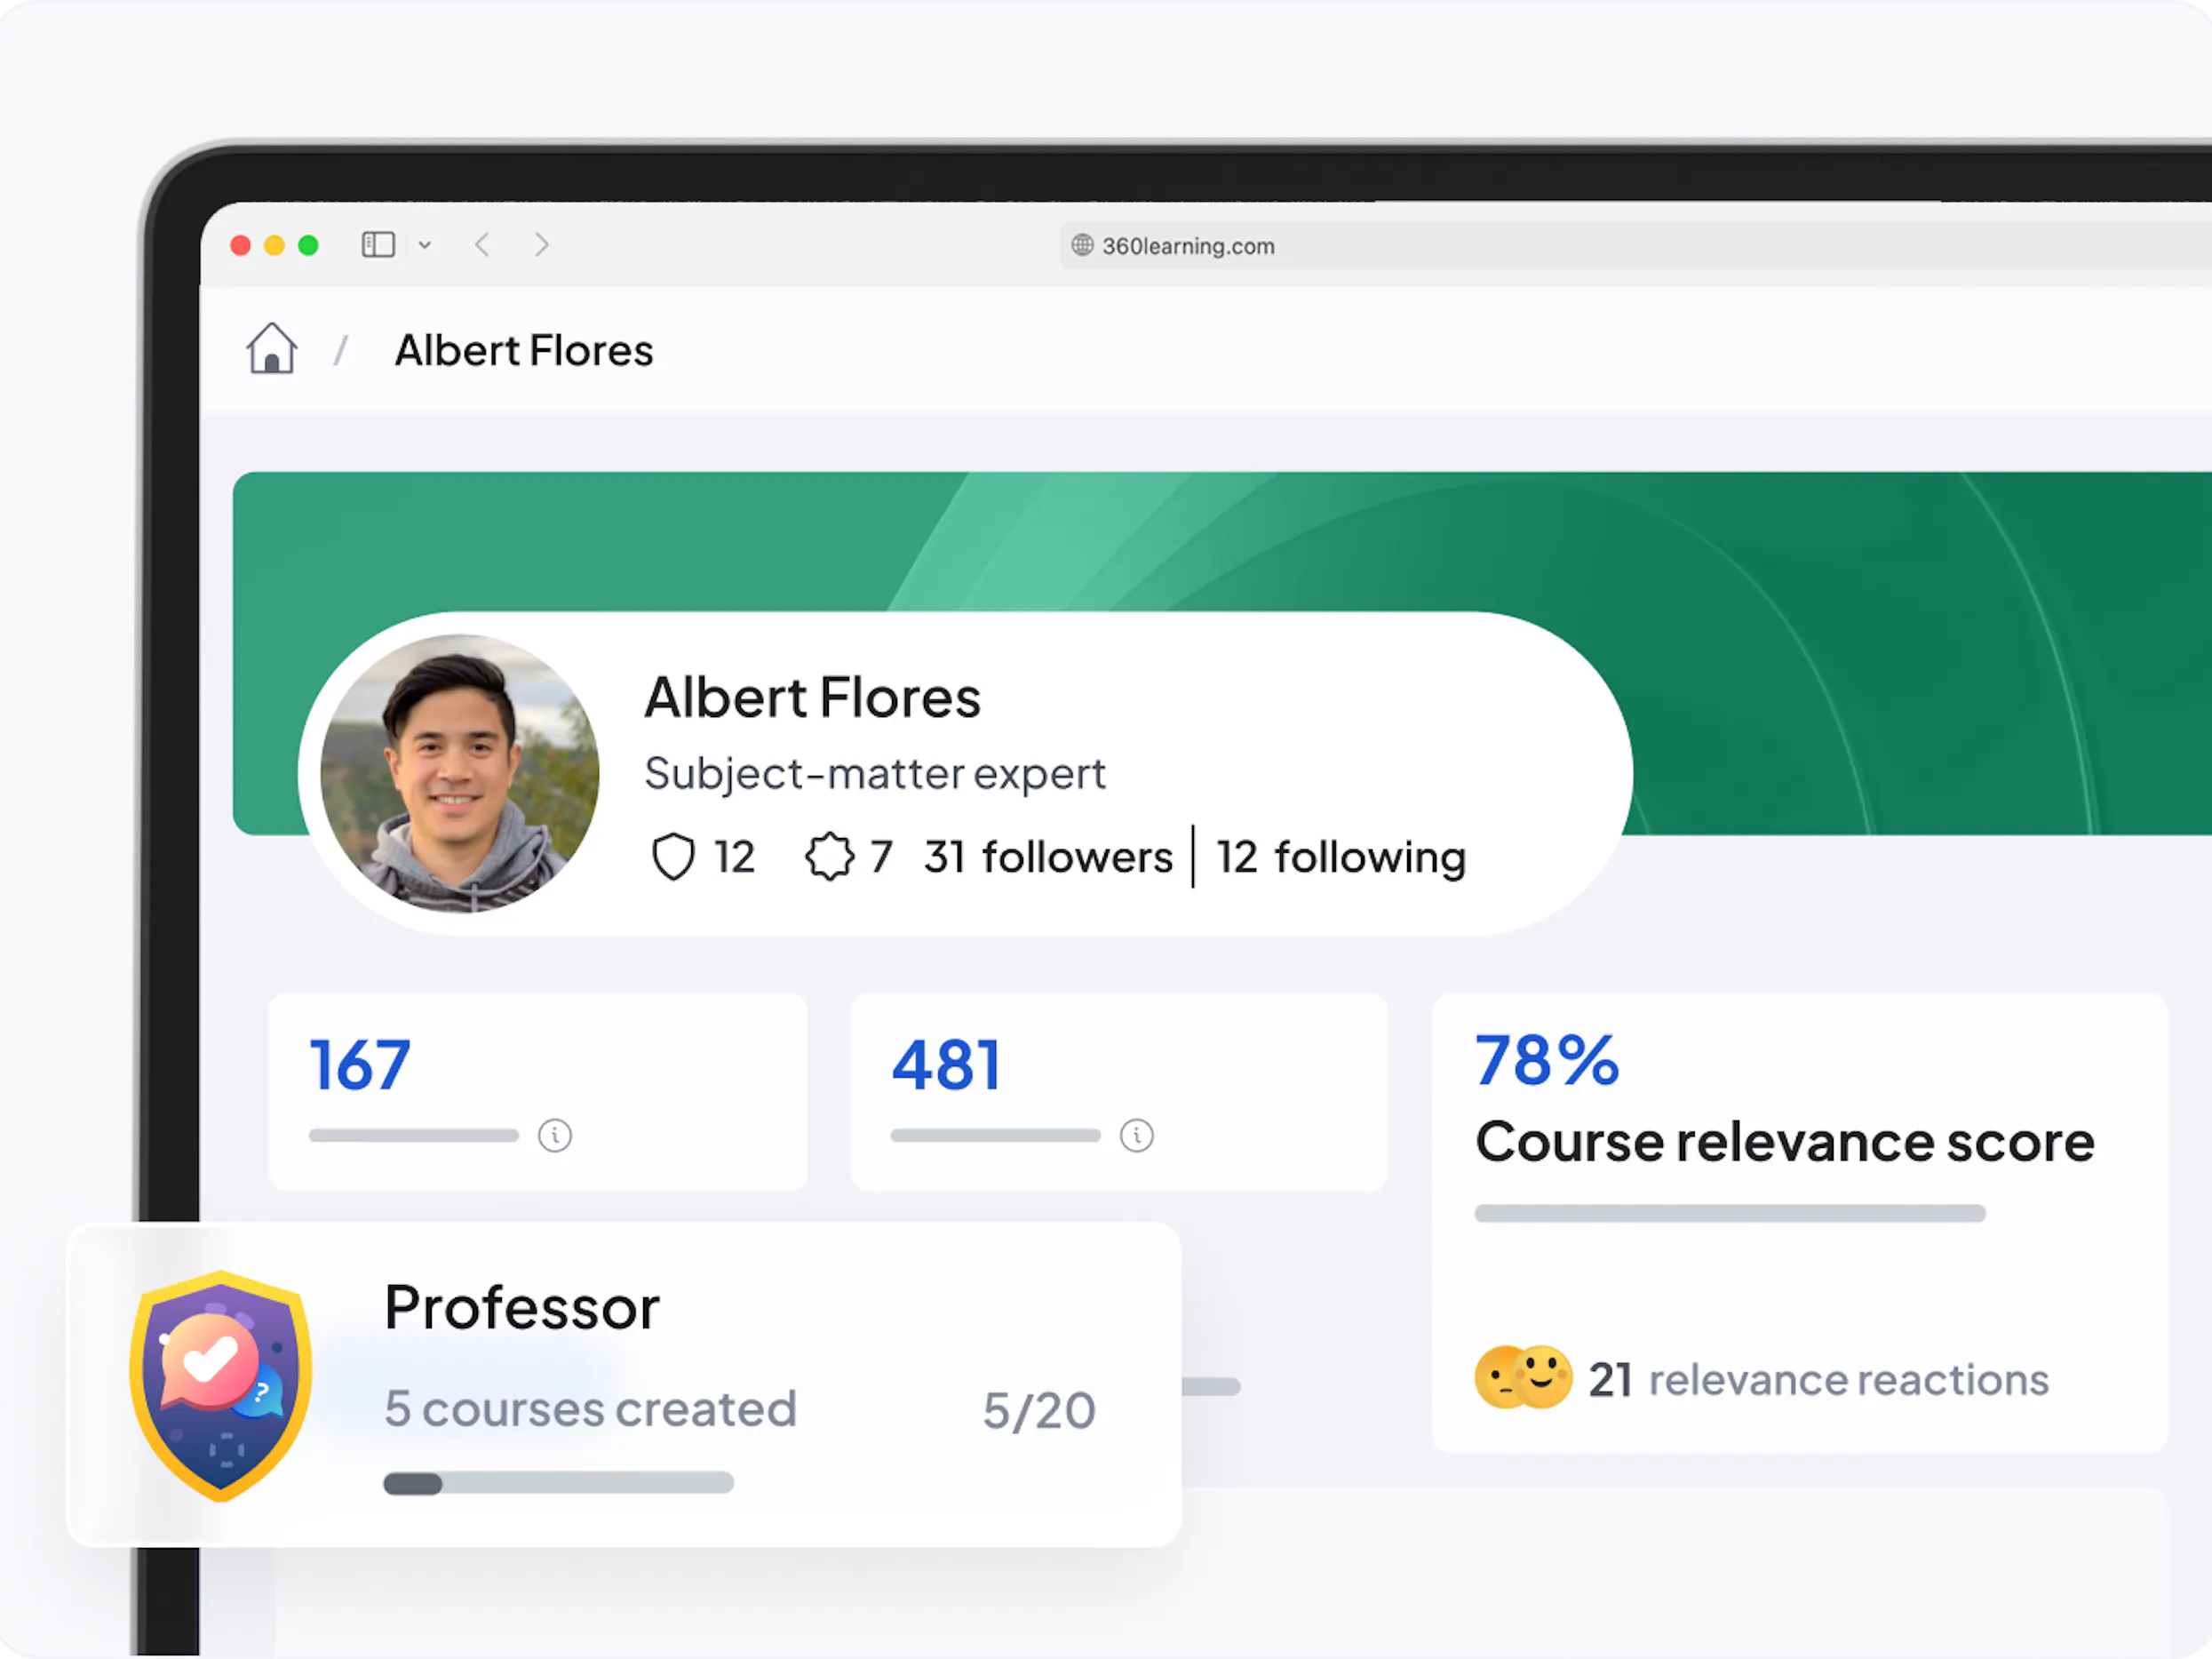Viewport: 2212px width, 1659px height.
Task: Open the 21 relevance reactions details
Action: click(1819, 1380)
